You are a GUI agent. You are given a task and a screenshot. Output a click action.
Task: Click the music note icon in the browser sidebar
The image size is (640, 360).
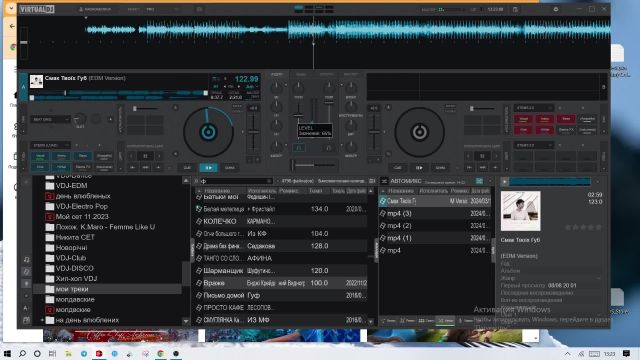click(27, 260)
